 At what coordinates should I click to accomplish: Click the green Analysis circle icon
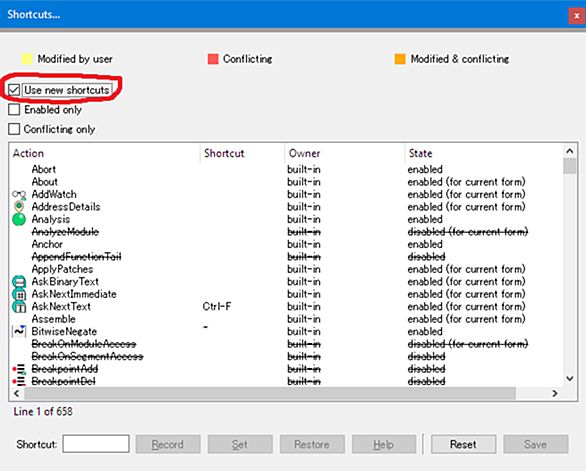tap(19, 219)
